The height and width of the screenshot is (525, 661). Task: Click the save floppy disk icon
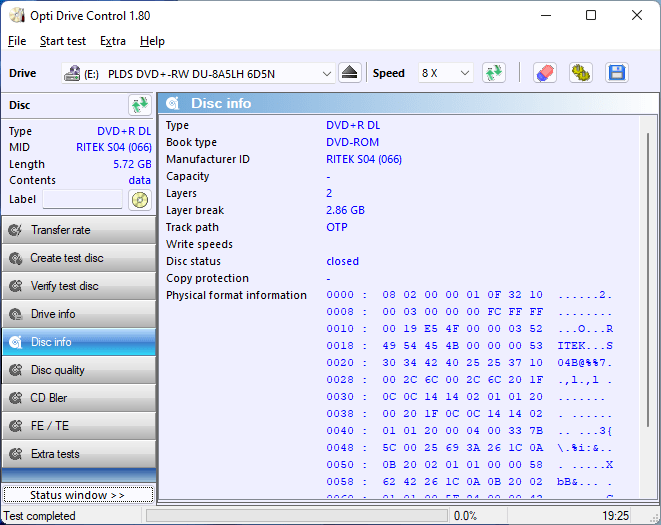[616, 73]
